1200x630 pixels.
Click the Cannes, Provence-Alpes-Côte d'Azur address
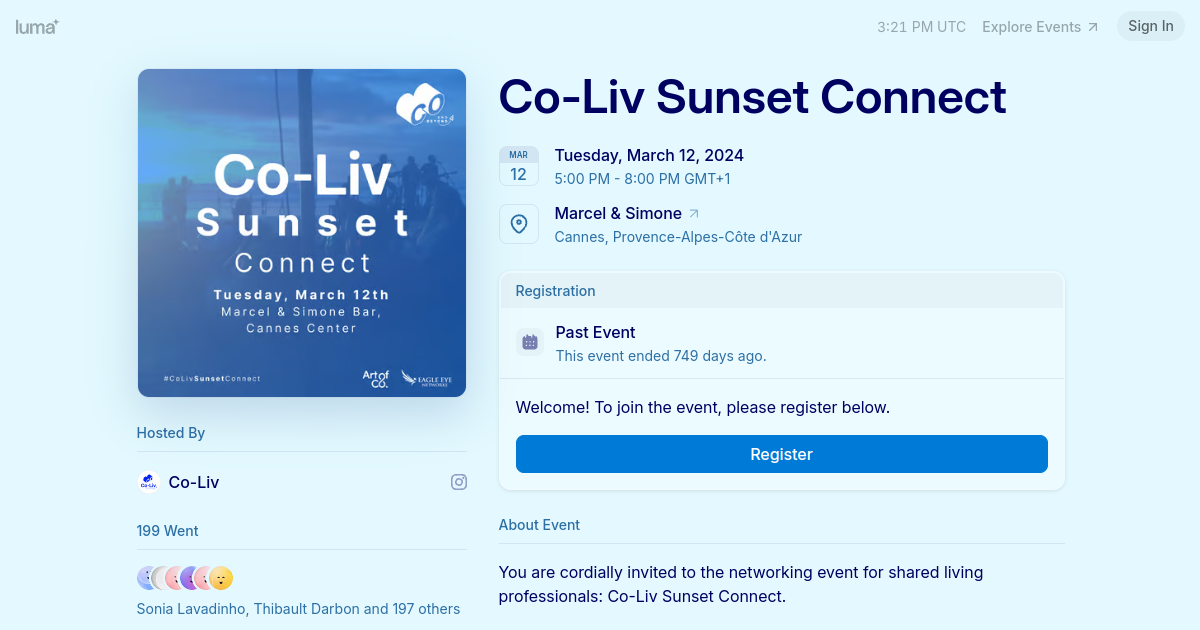click(678, 237)
